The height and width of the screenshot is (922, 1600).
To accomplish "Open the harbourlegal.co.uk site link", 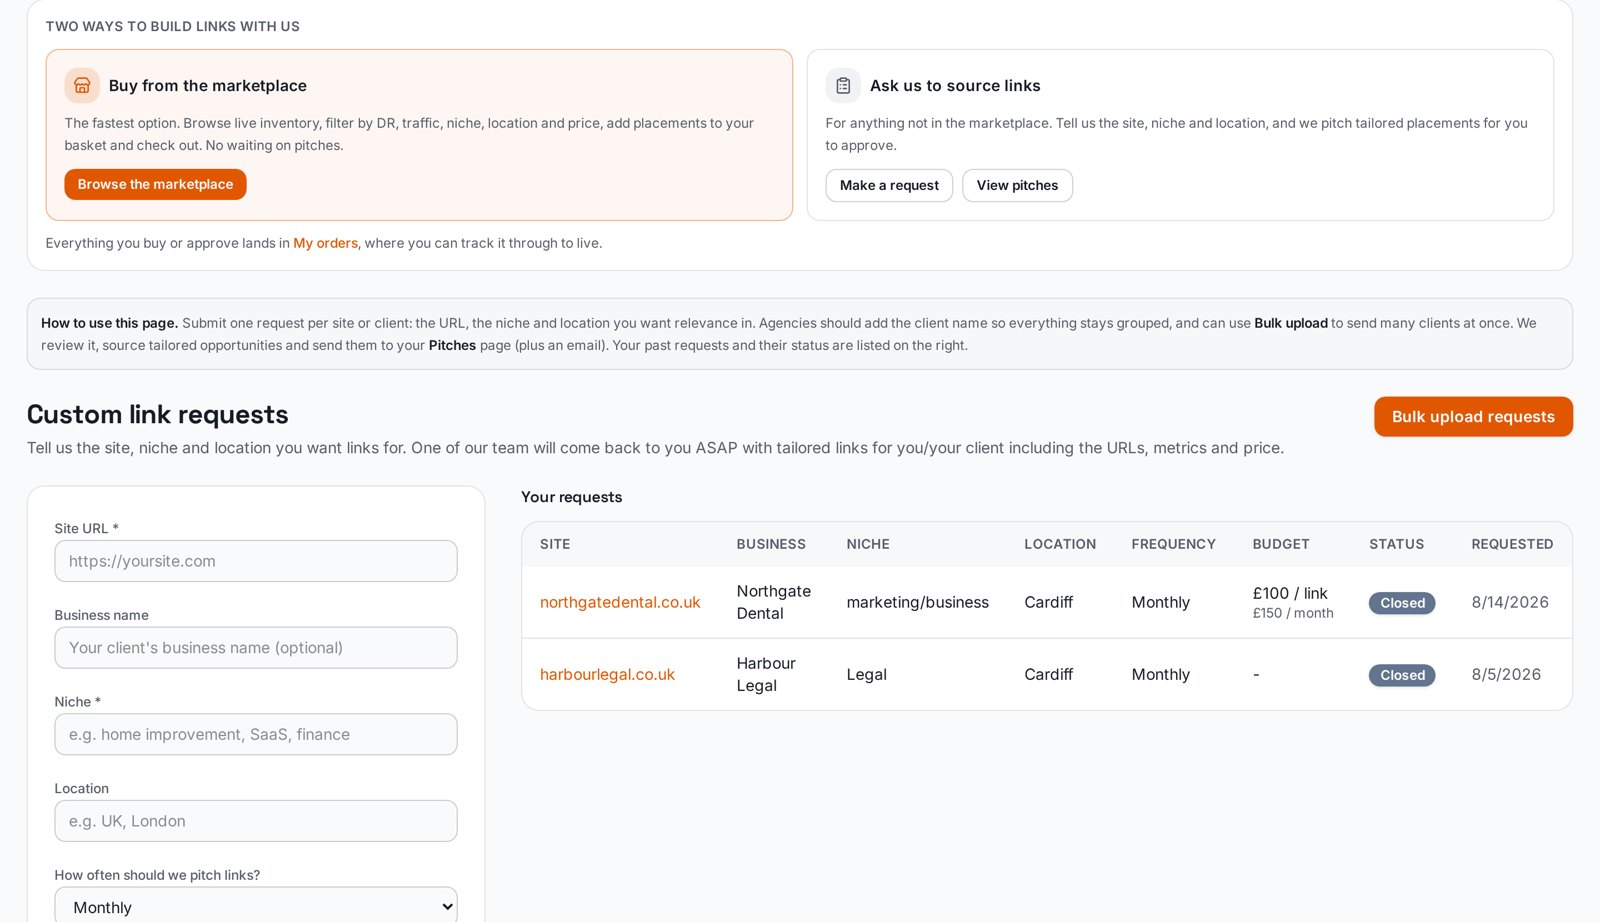I will pos(607,674).
